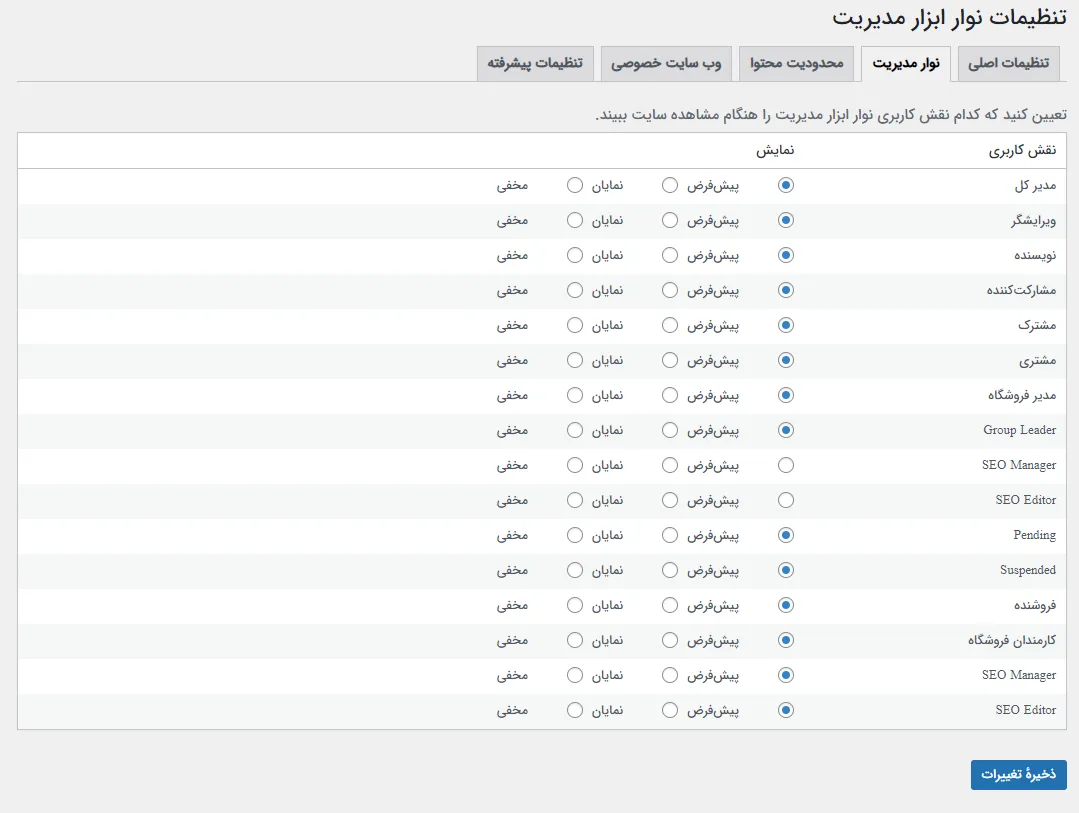Select "نمایان" radio for the "نویسنده" role
The width and height of the screenshot is (1079, 813).
point(670,255)
